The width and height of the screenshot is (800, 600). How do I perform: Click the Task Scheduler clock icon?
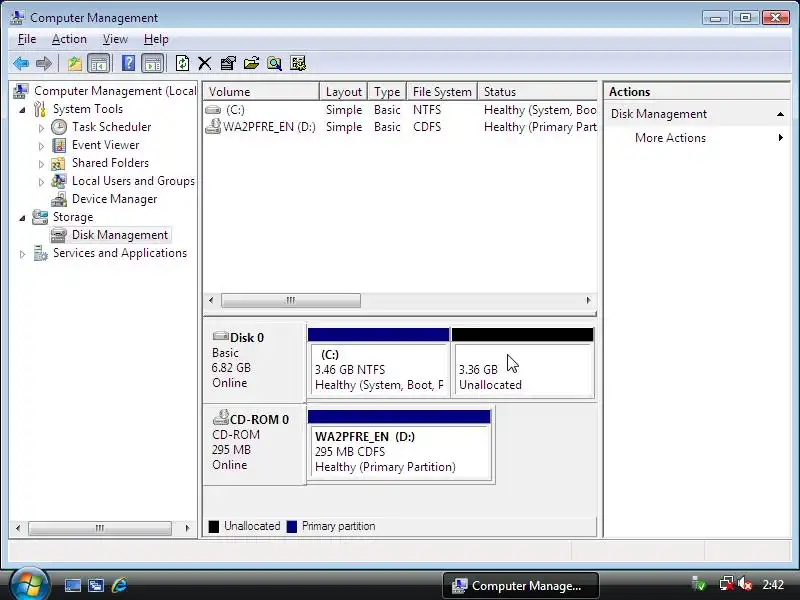[x=59, y=127]
